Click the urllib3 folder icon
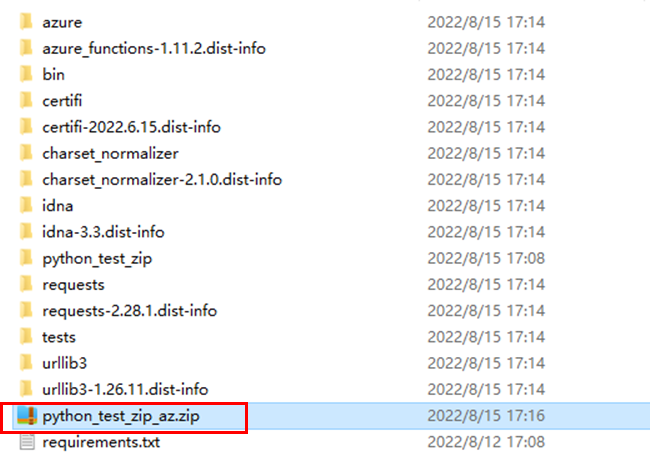 (x=26, y=362)
